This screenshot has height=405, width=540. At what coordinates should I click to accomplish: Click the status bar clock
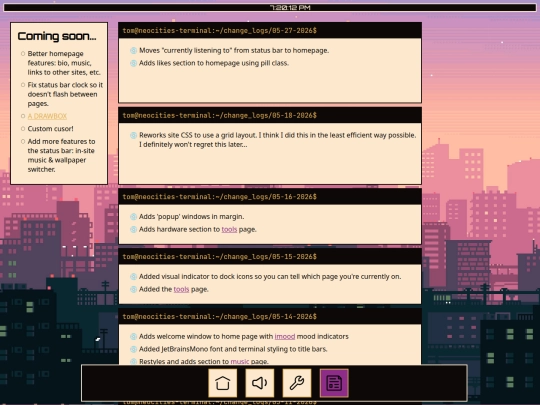pyautogui.click(x=290, y=7)
